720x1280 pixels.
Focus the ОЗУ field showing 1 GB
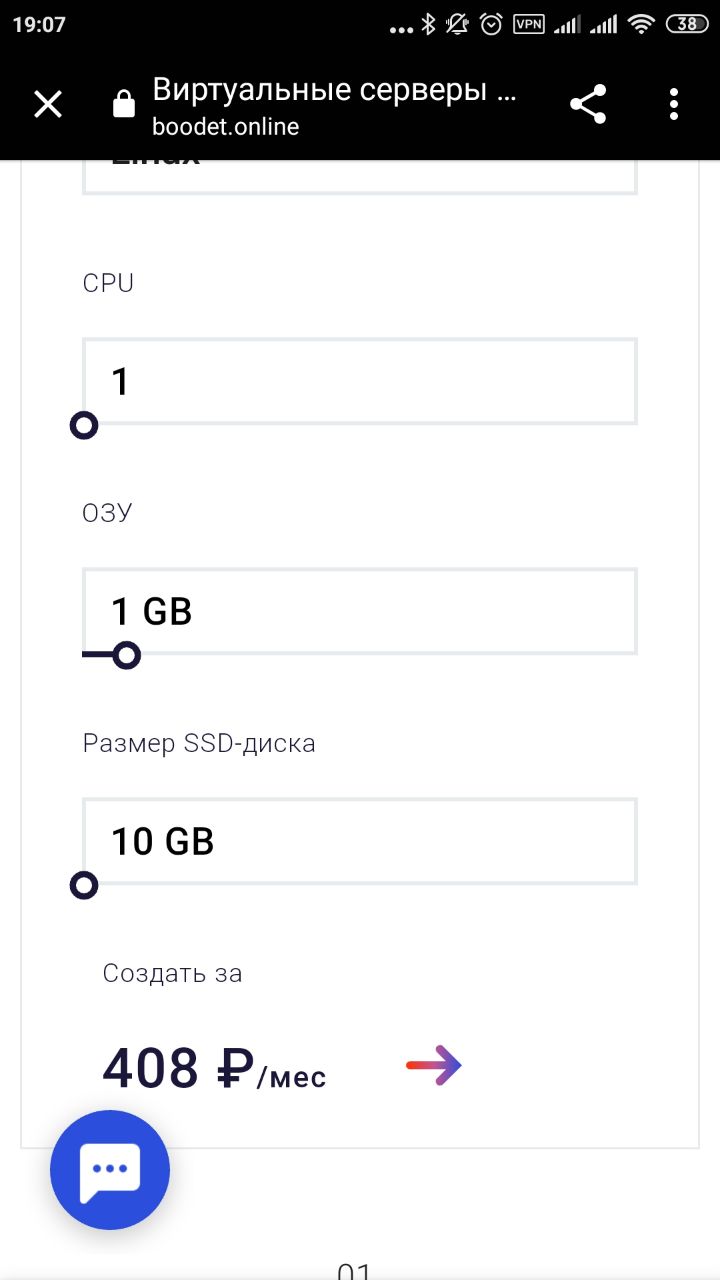click(x=360, y=611)
